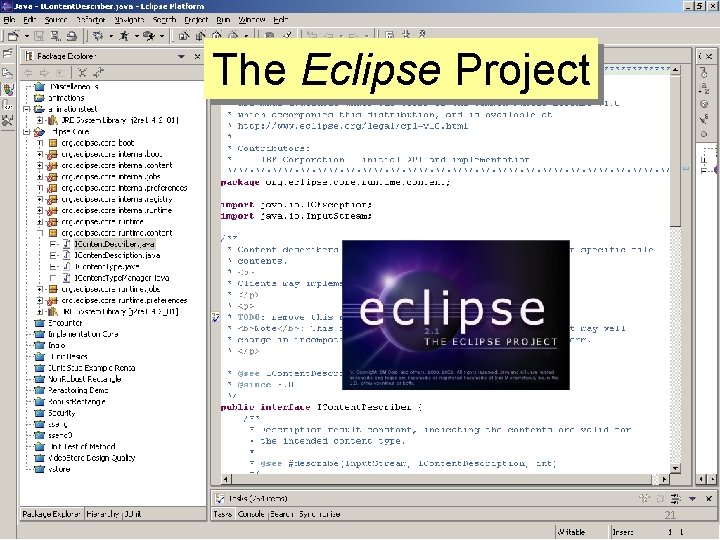
Task: Expand org.eclipse.core.internal.content package
Action: 40,165
